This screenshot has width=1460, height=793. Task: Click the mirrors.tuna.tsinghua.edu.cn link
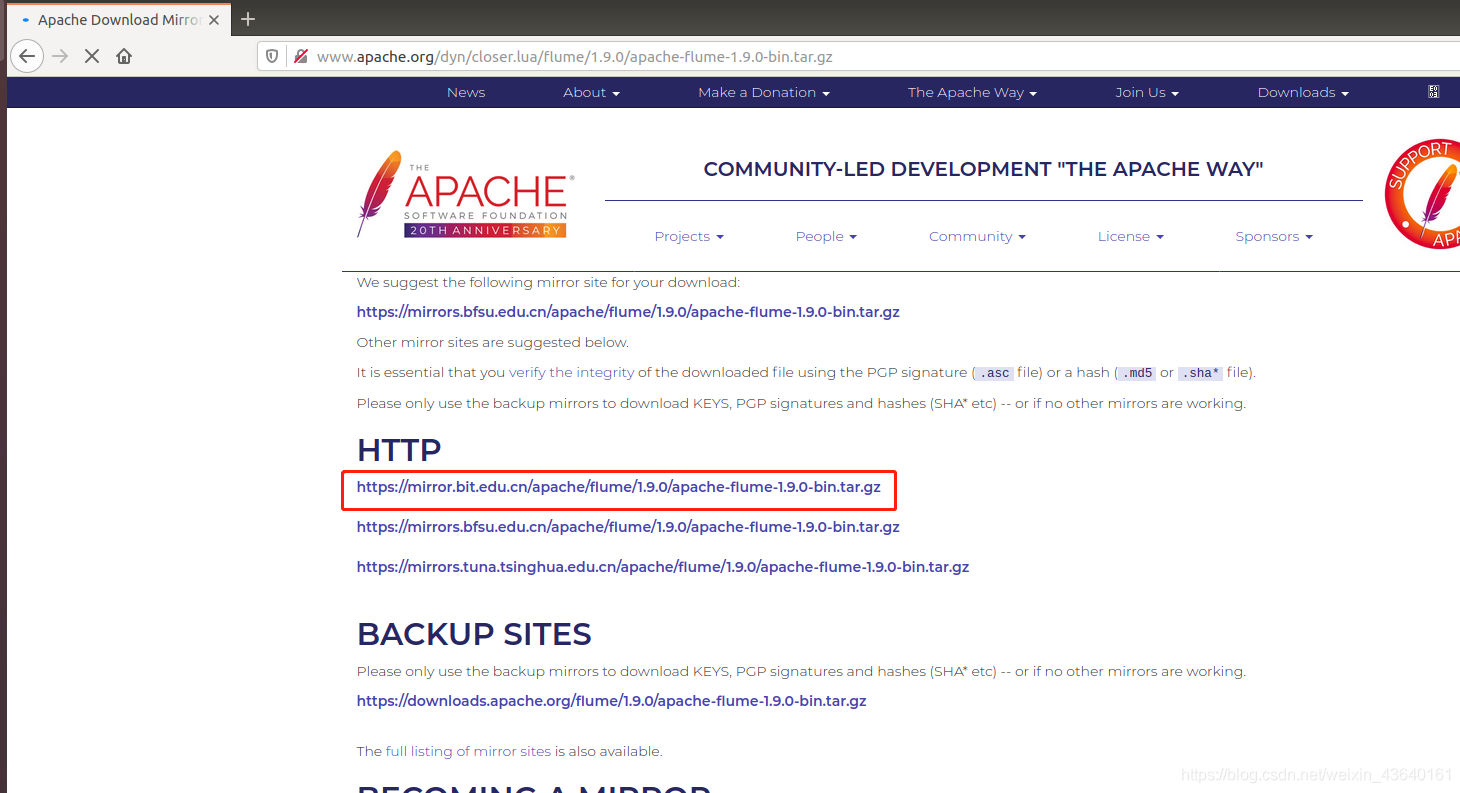click(663, 567)
